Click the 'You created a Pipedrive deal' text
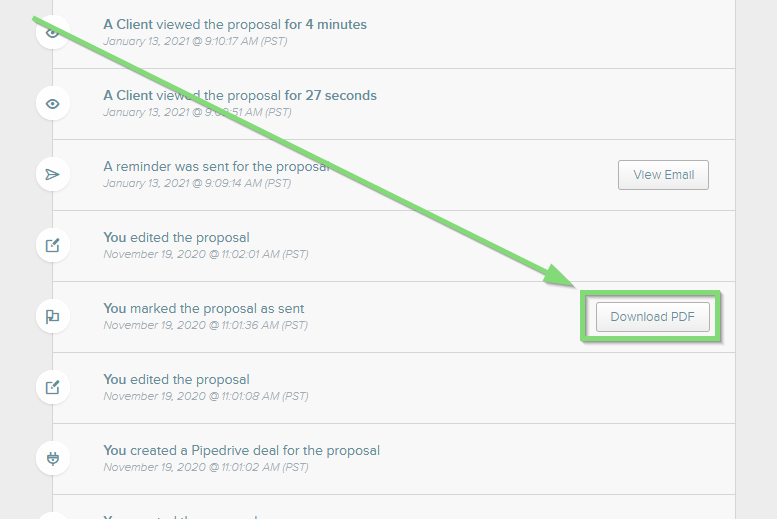Viewport: 777px width, 519px height. pyautogui.click(x=241, y=451)
